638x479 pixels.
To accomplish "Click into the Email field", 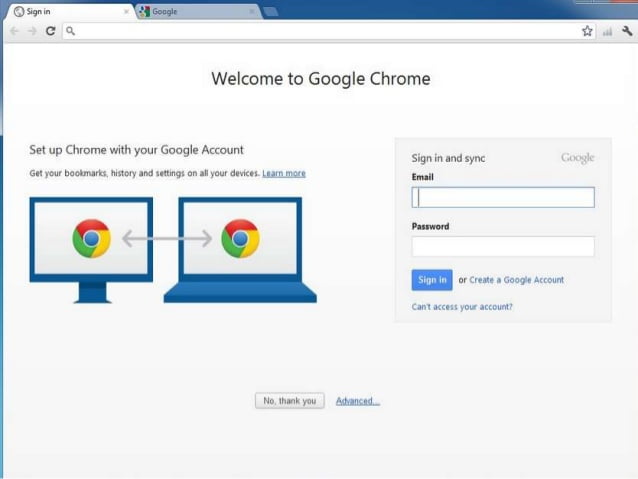I will 503,197.
